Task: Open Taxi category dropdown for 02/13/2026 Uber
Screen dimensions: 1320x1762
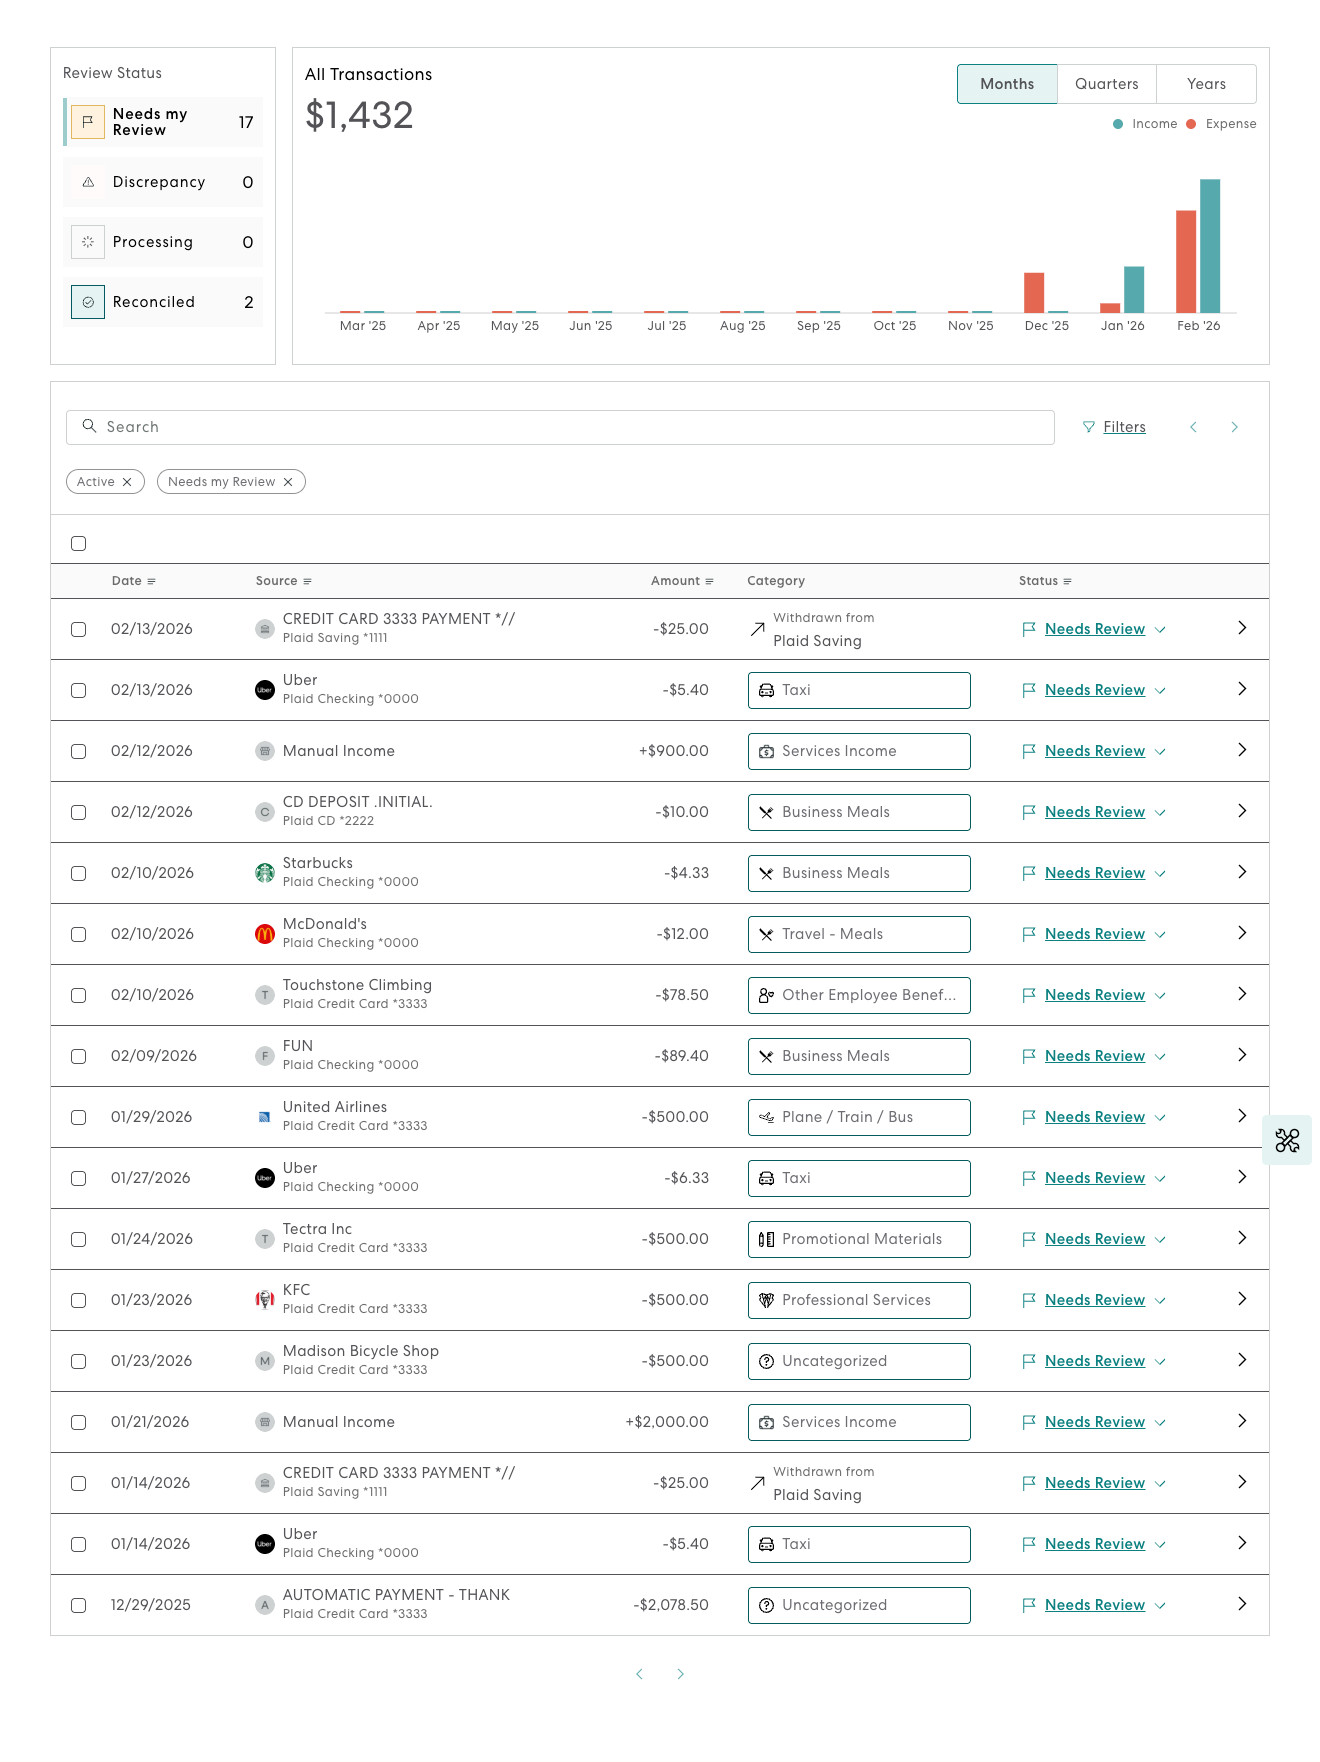Action: (859, 690)
